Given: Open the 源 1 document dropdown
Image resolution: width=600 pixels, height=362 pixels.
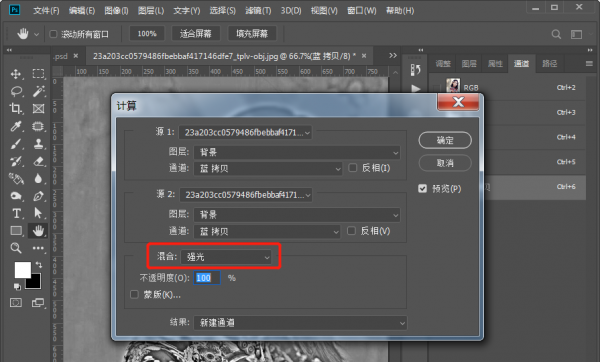Looking at the screenshot, I should coord(246,132).
